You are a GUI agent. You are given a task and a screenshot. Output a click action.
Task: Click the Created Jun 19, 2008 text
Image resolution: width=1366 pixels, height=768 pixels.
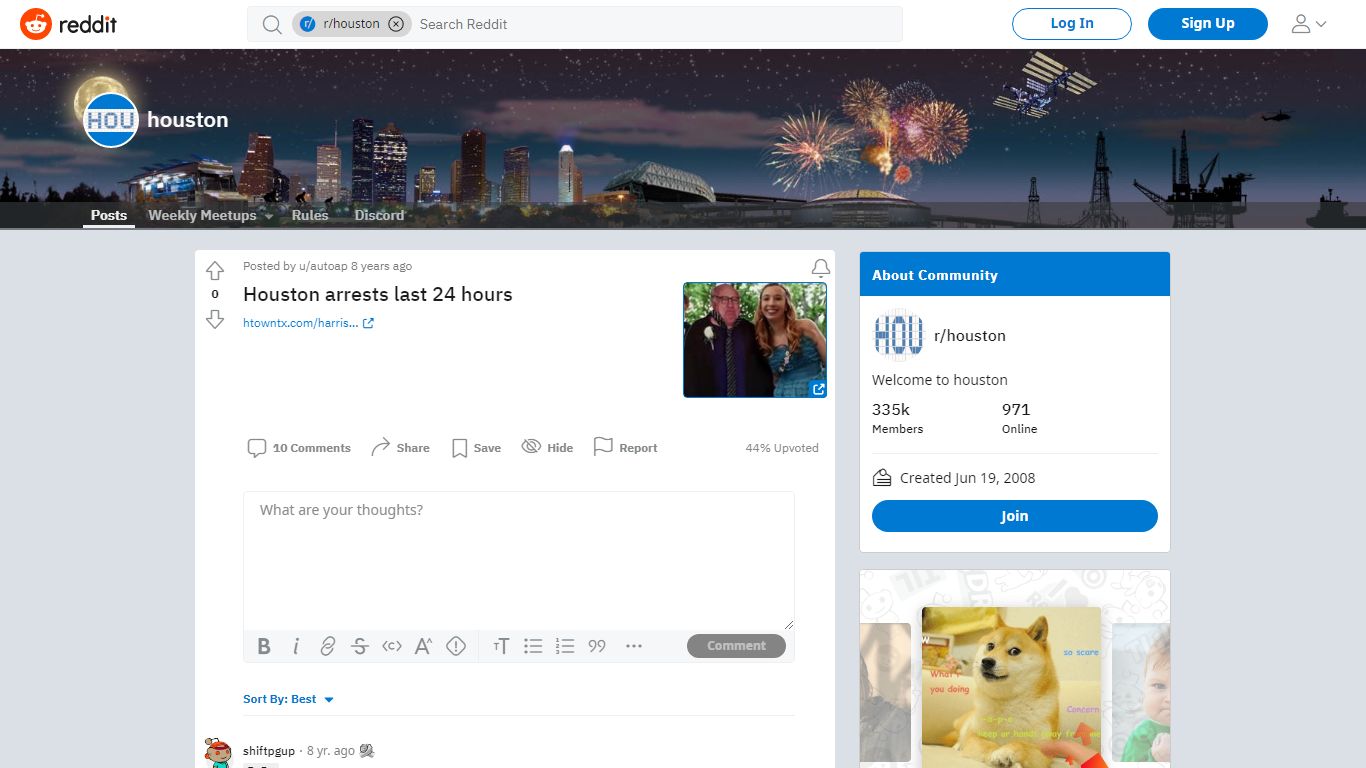coord(967,478)
